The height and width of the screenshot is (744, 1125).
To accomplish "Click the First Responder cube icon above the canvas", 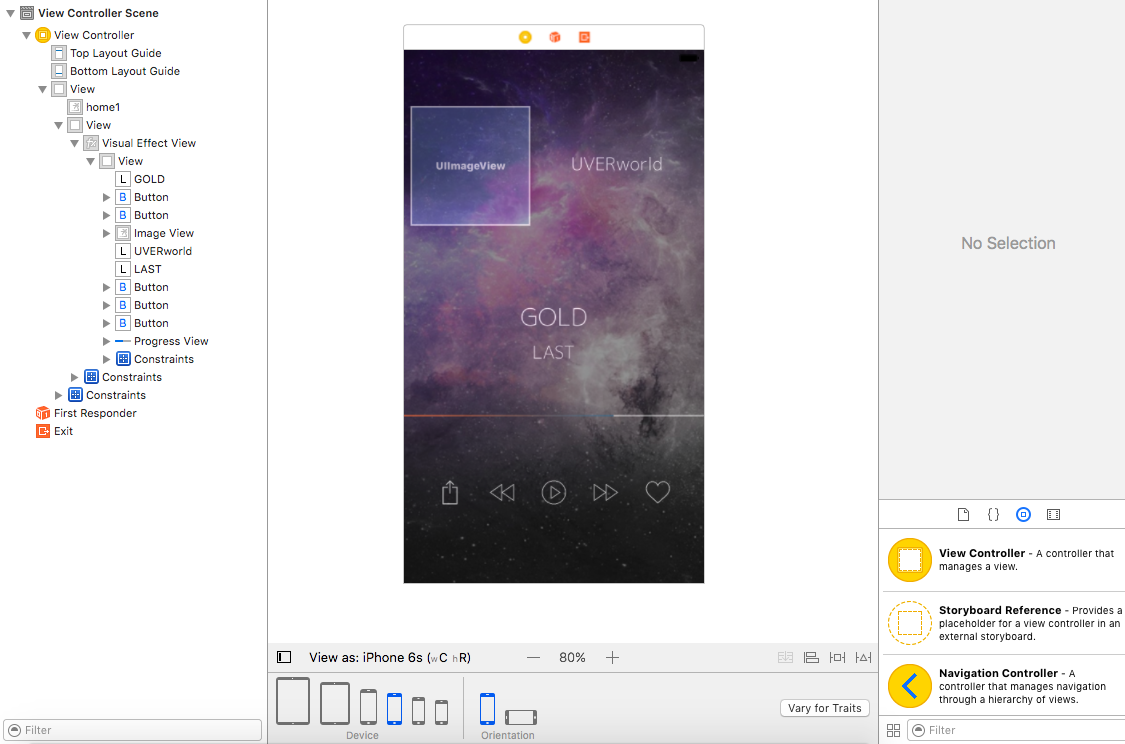I will (x=555, y=37).
